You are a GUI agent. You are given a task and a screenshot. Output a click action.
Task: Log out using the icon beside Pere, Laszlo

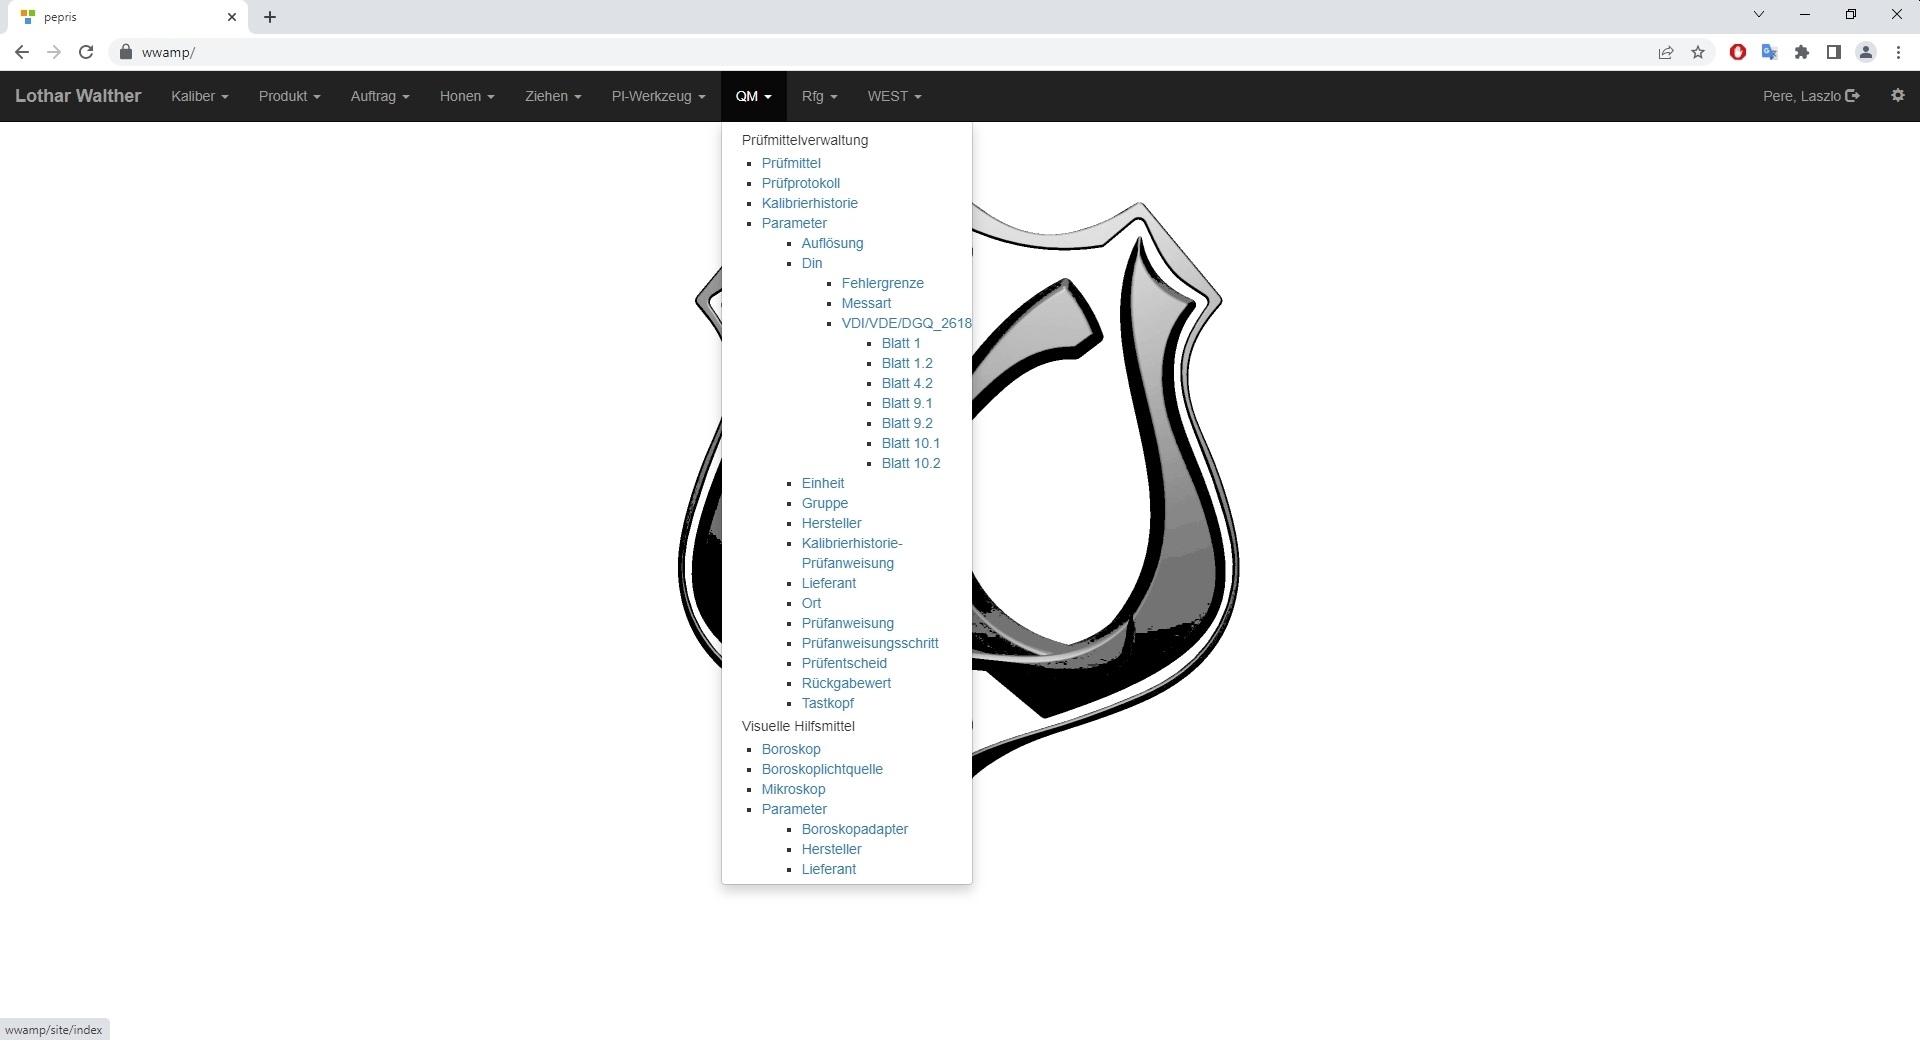coord(1852,96)
